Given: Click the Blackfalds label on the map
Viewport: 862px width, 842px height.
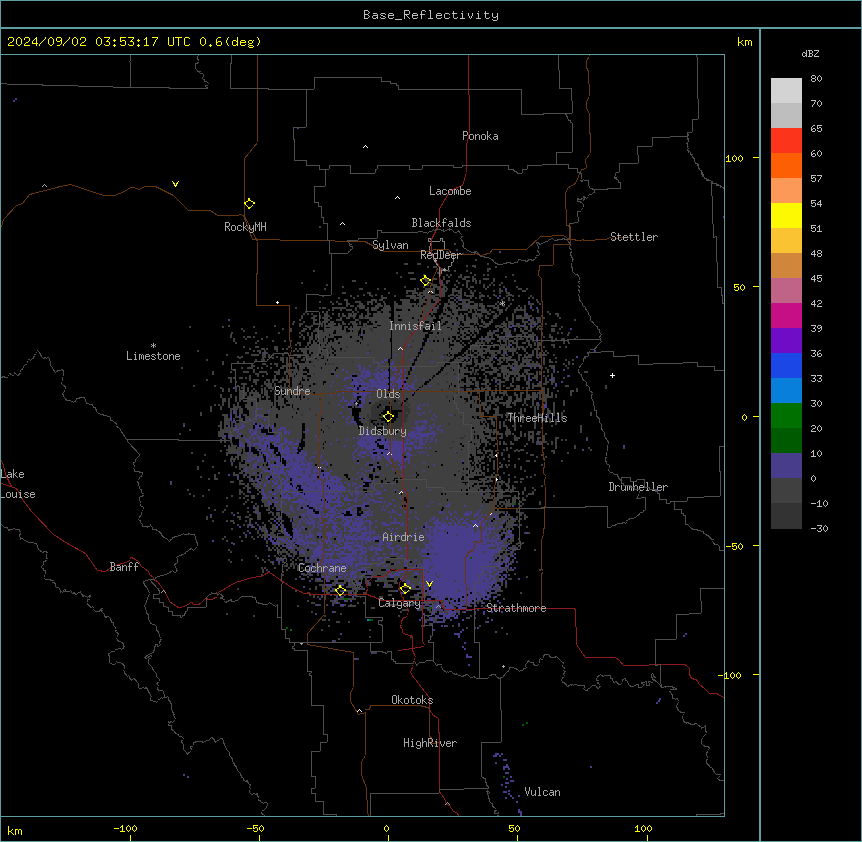Looking at the screenshot, I should pos(441,223).
